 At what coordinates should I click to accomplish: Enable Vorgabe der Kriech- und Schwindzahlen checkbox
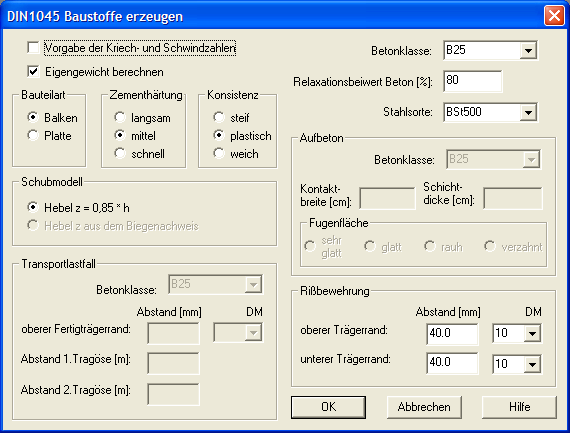pos(33,48)
